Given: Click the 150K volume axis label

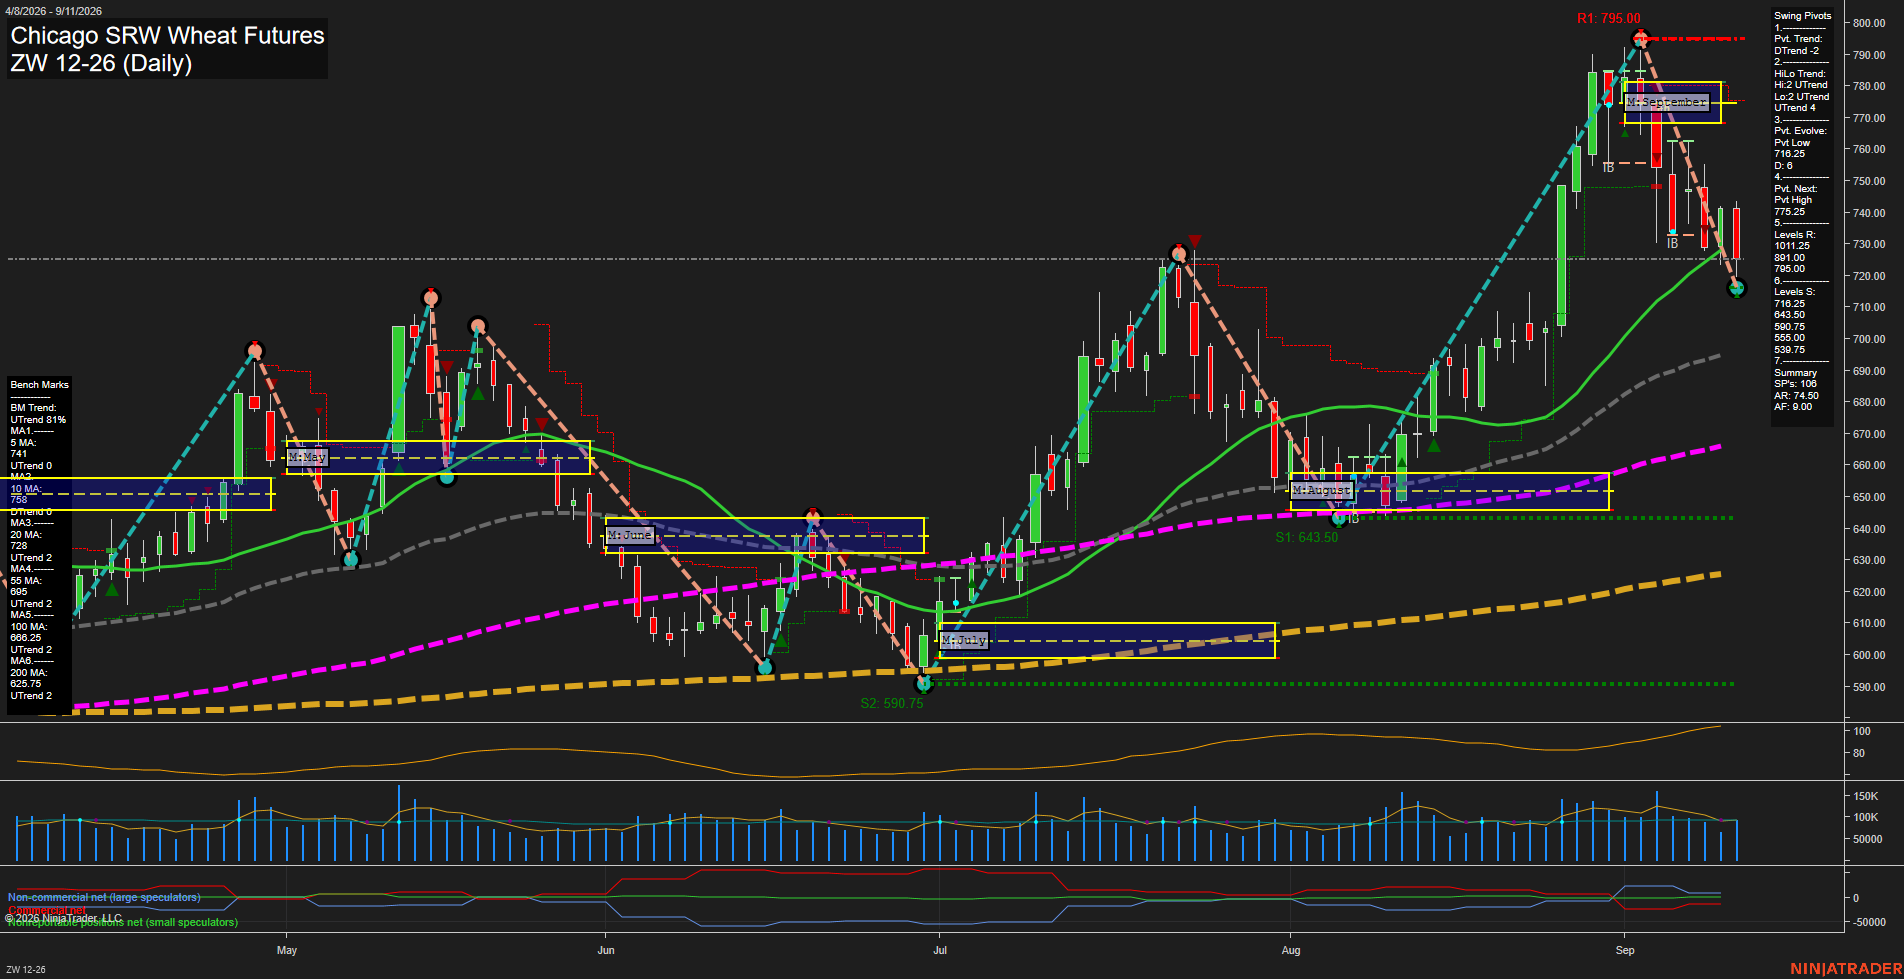Looking at the screenshot, I should [1866, 796].
